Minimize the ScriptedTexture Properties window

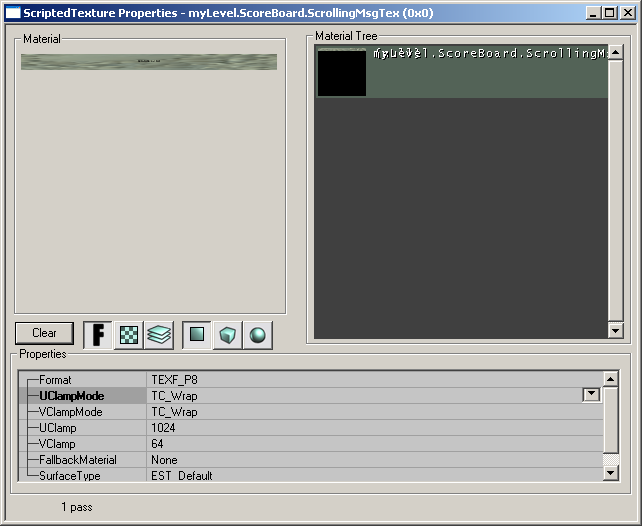pyautogui.click(x=593, y=13)
